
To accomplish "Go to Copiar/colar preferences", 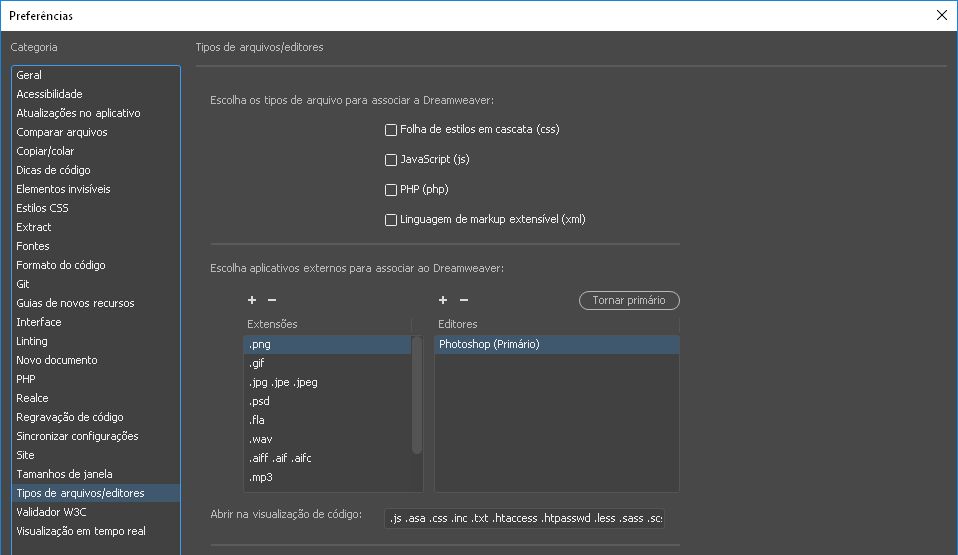I will pos(96,151).
